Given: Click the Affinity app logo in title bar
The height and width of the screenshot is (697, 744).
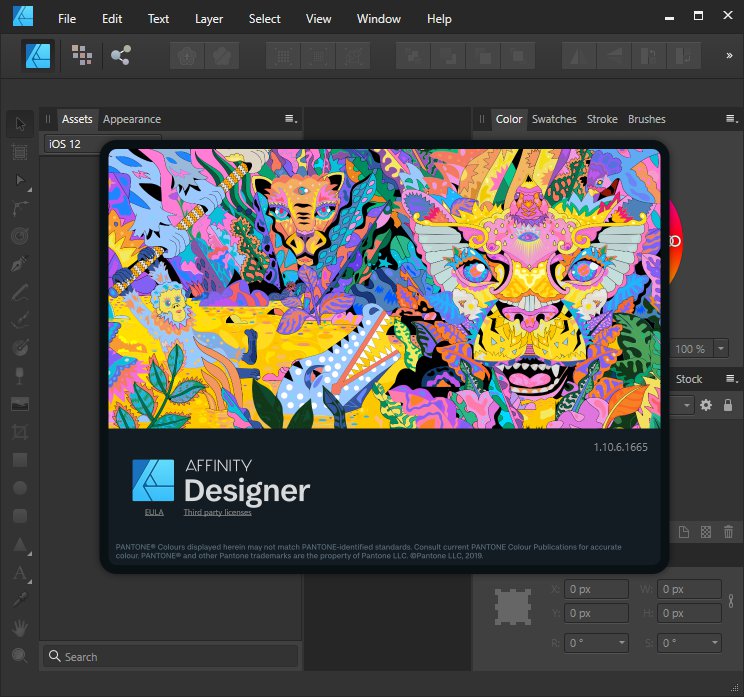Looking at the screenshot, I should pos(23,16).
